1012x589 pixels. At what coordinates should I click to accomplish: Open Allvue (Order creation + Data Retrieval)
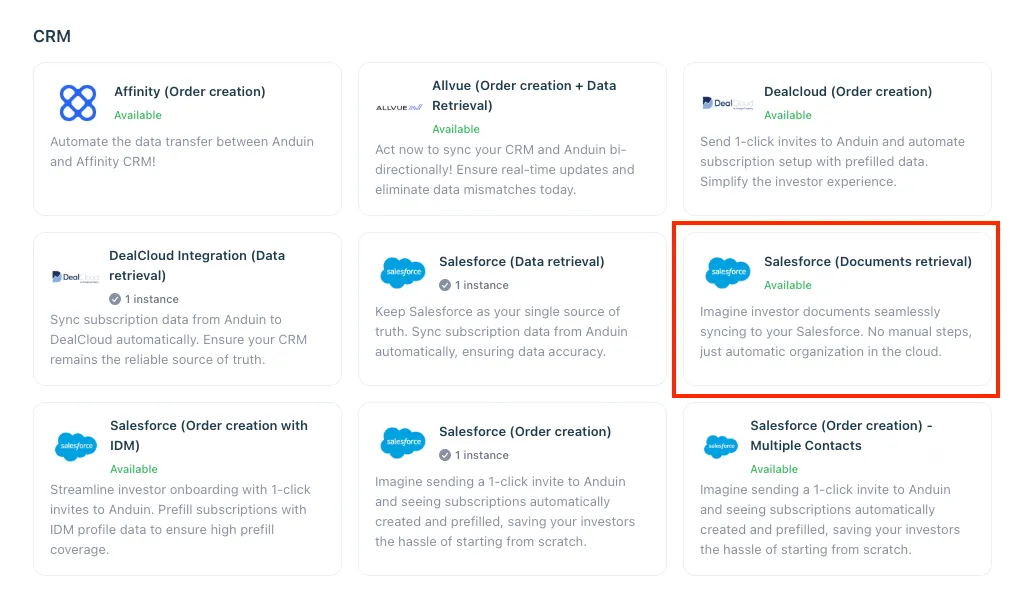[524, 95]
